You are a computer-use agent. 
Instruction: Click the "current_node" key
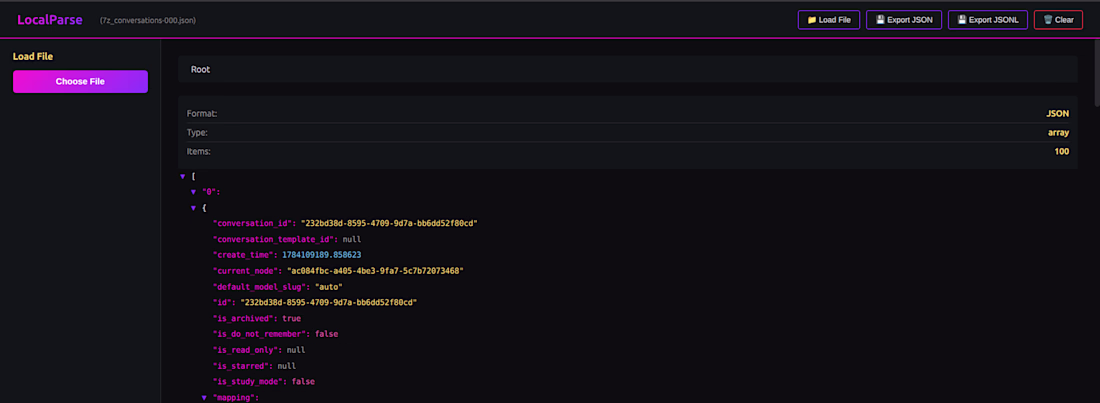tap(247, 271)
